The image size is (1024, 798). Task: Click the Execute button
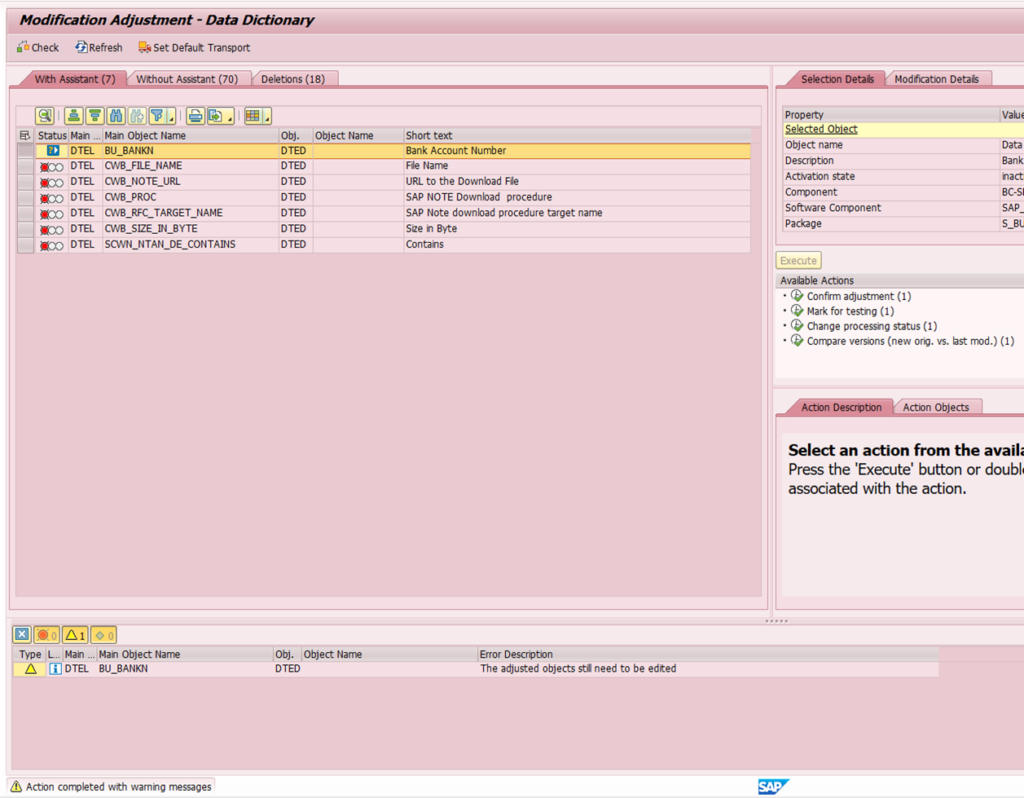click(798, 261)
